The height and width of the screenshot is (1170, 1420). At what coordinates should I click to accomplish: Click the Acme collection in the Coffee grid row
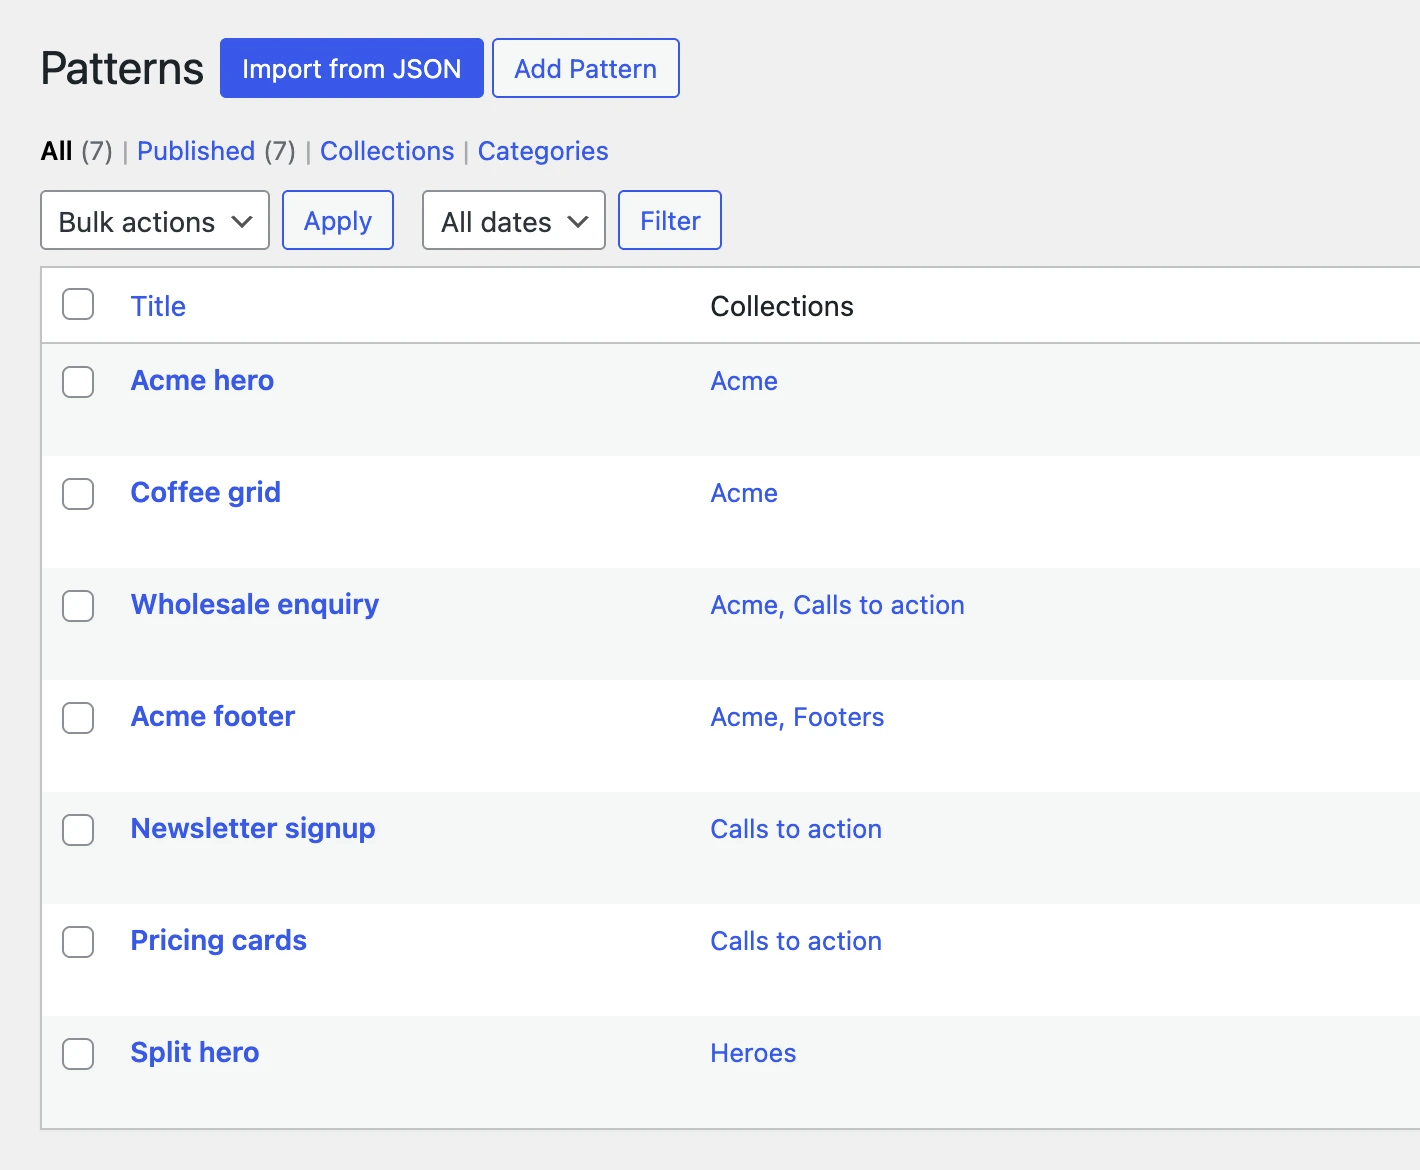(744, 493)
